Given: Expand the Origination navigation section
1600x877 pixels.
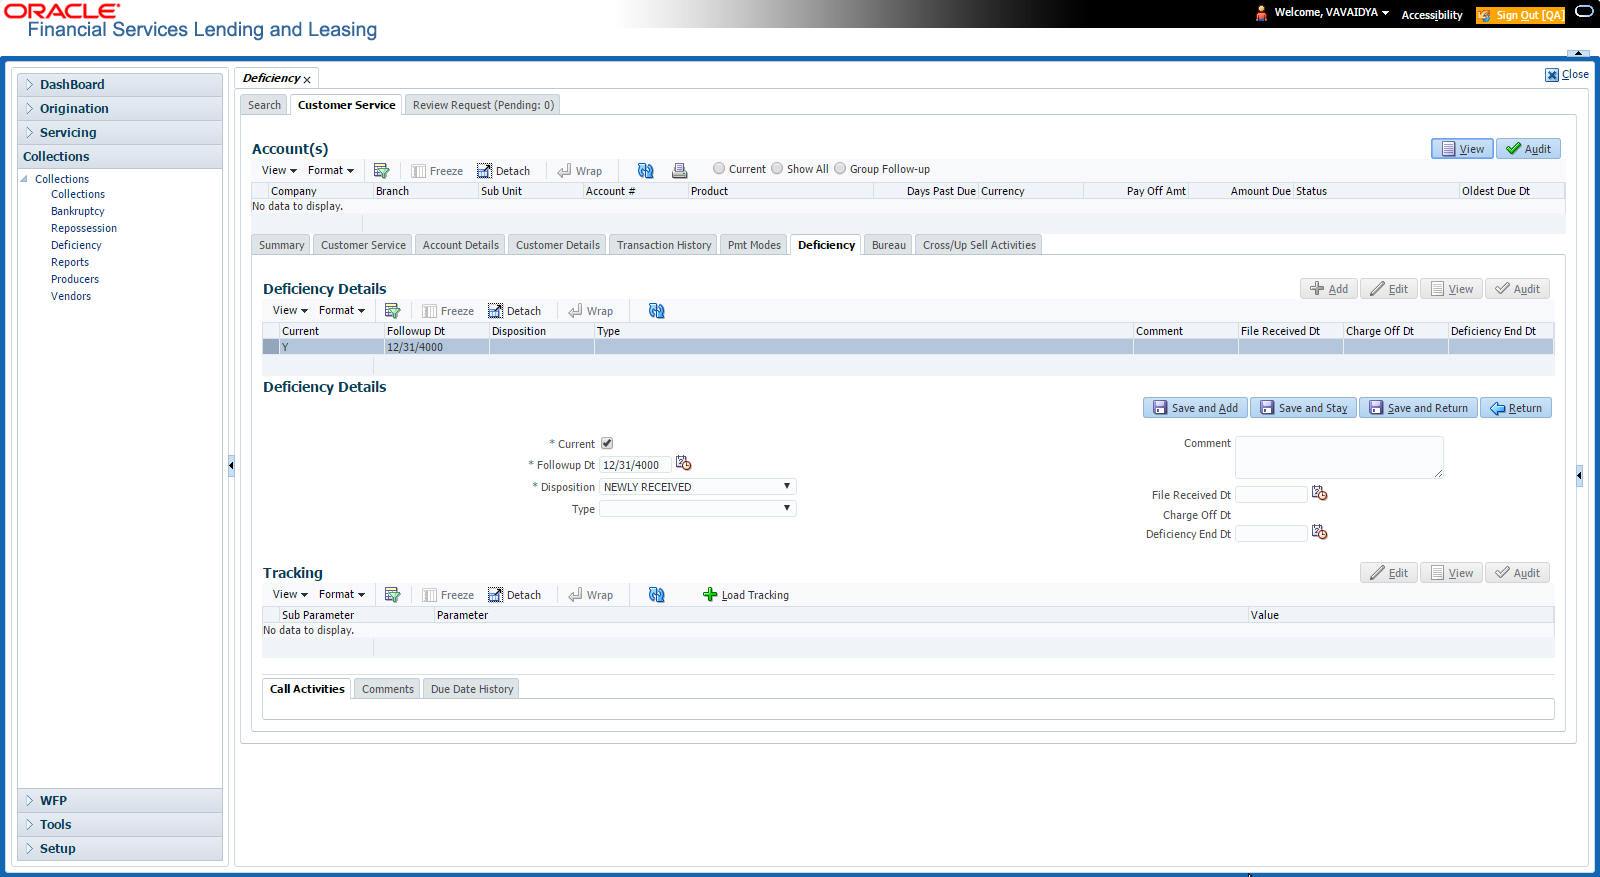Looking at the screenshot, I should point(120,109).
